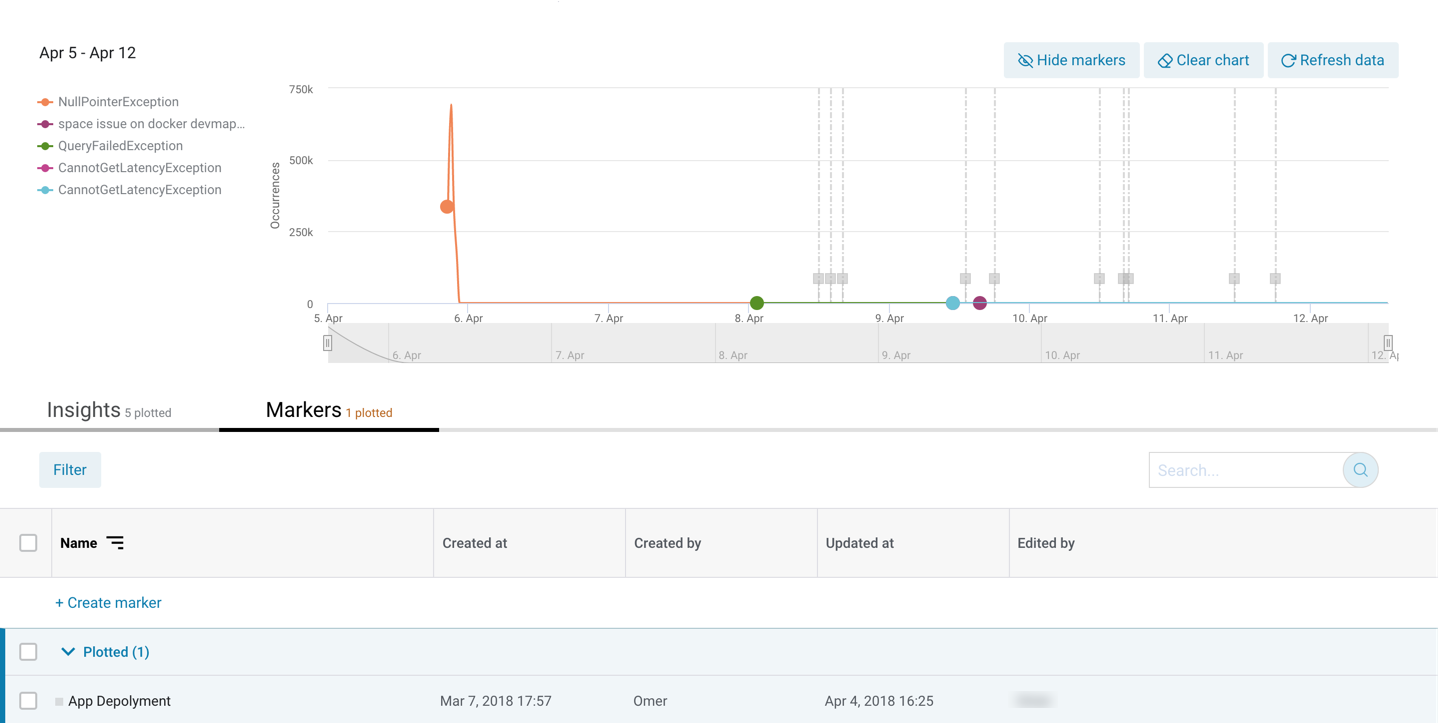Click the Refresh data button
Viewport: 1439px width, 723px height.
point(1332,60)
